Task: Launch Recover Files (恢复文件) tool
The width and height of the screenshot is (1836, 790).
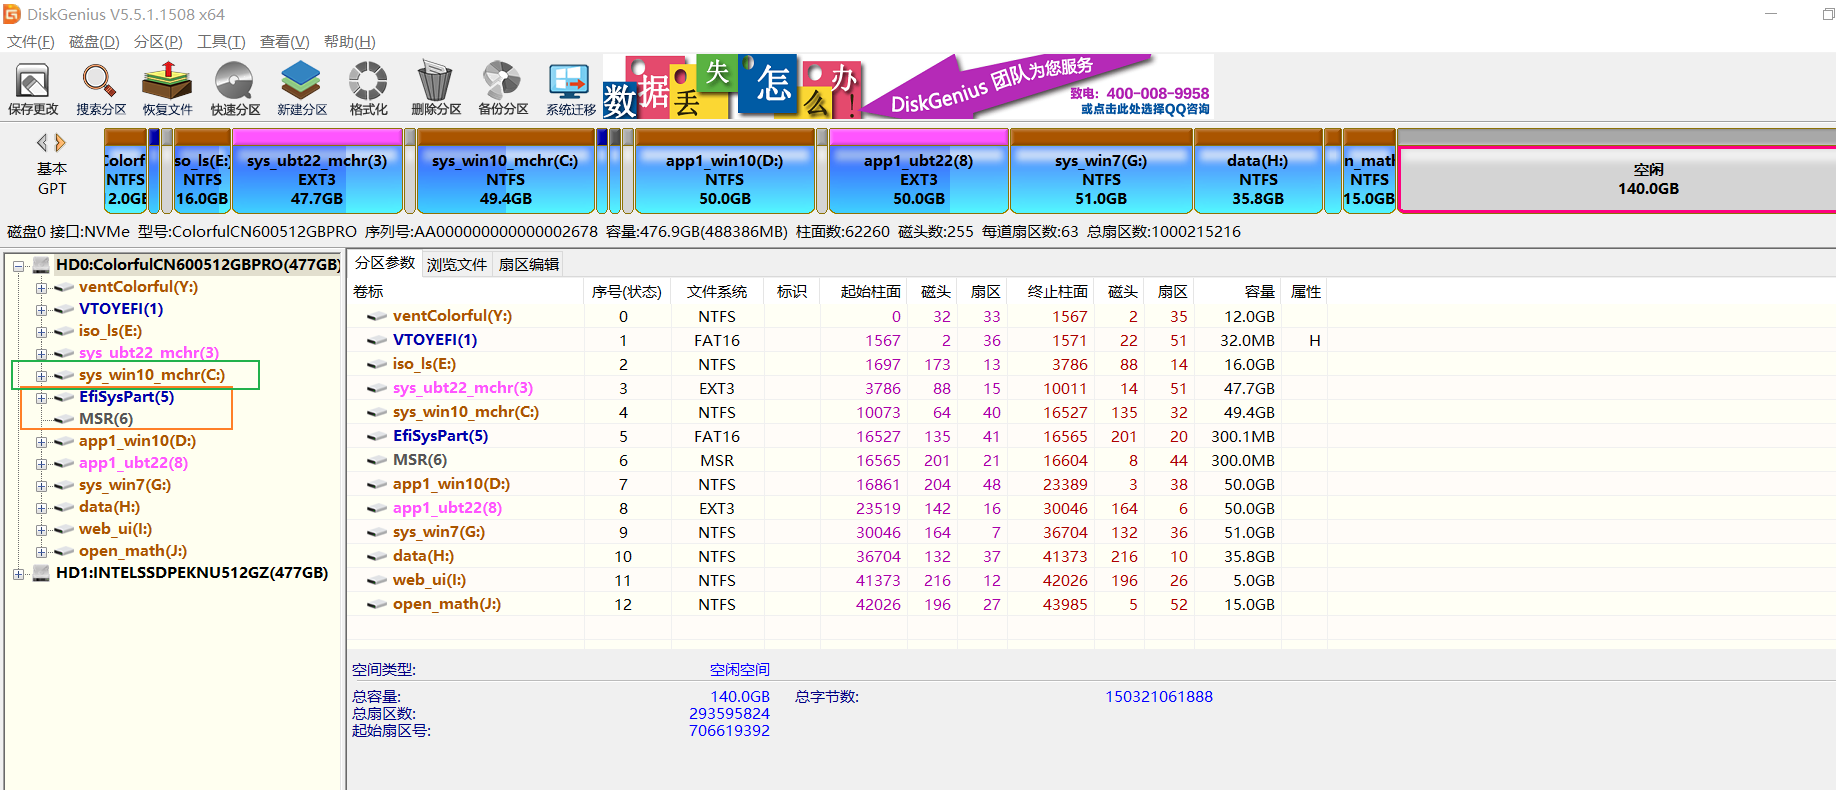Action: (x=167, y=88)
